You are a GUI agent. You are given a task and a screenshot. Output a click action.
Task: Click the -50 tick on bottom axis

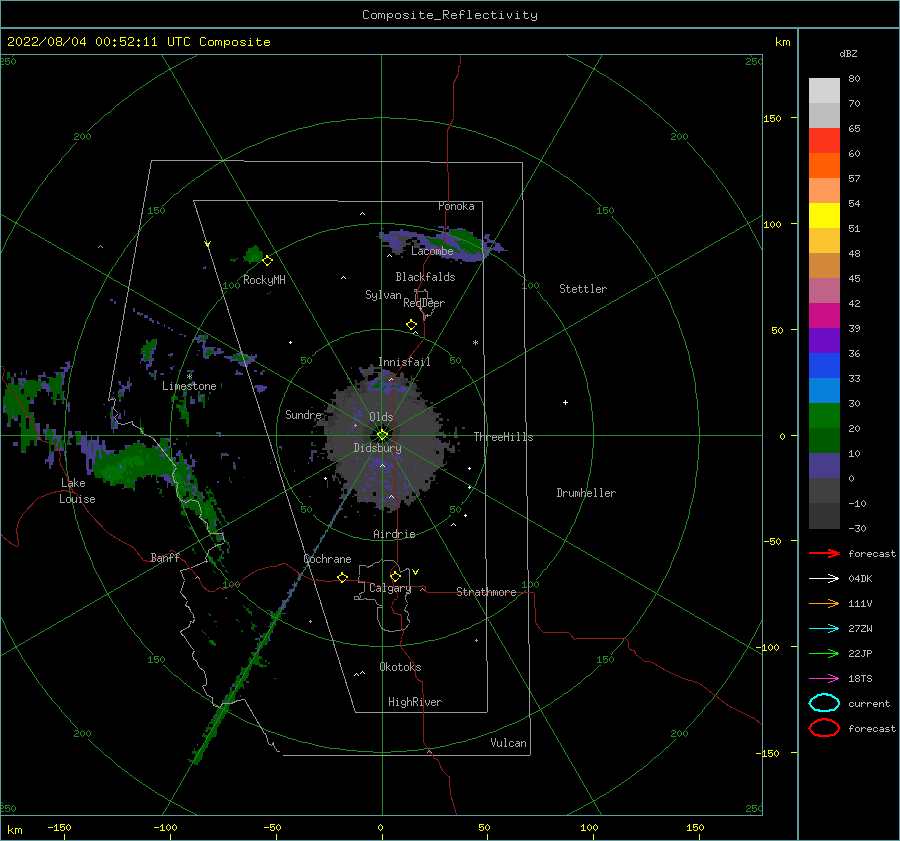coord(272,827)
